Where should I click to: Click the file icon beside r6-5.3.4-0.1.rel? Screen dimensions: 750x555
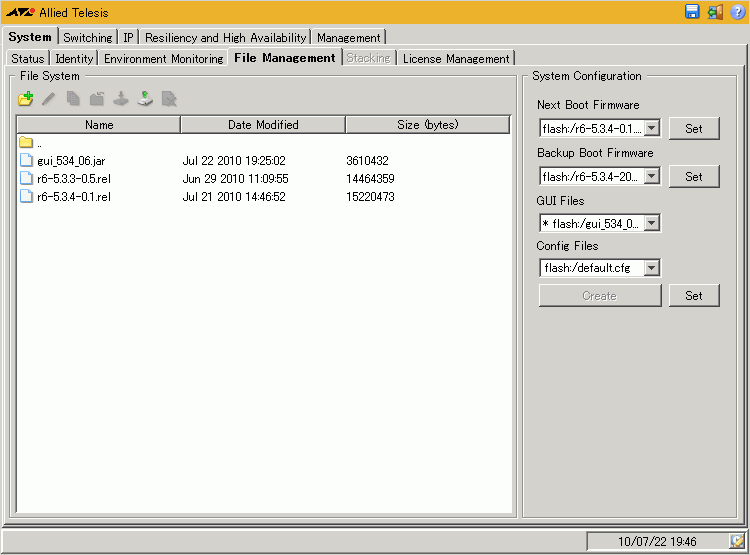(x=26, y=196)
